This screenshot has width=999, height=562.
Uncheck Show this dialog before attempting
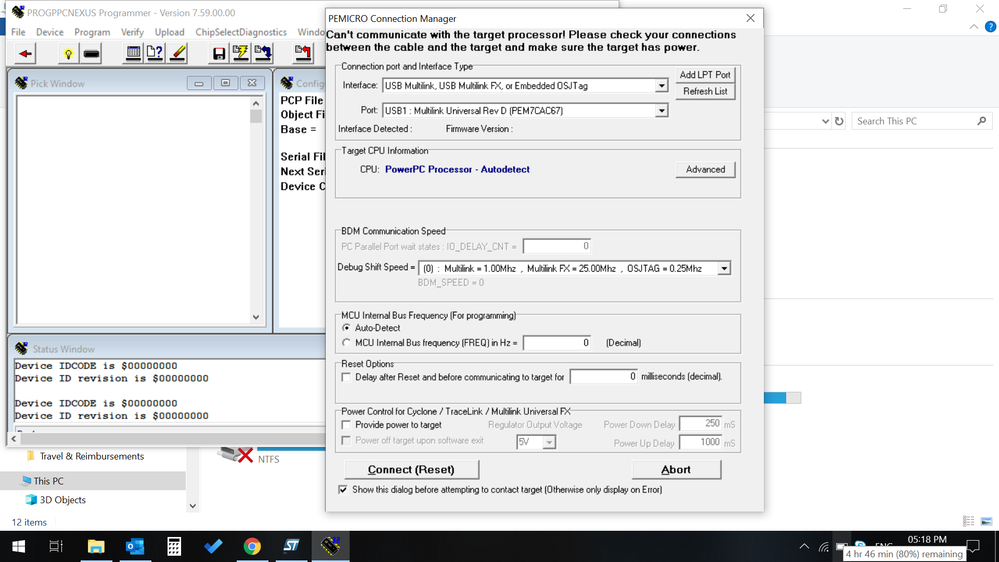343,489
